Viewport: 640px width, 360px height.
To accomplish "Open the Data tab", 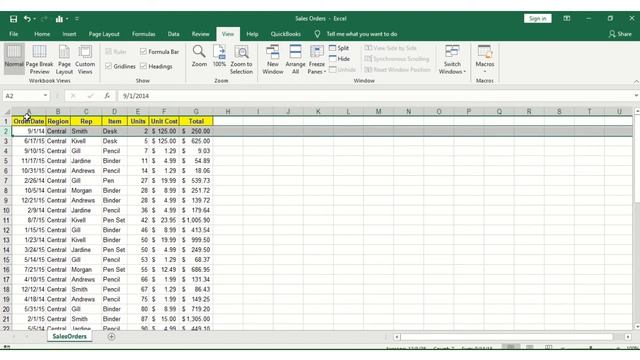I will (173, 34).
